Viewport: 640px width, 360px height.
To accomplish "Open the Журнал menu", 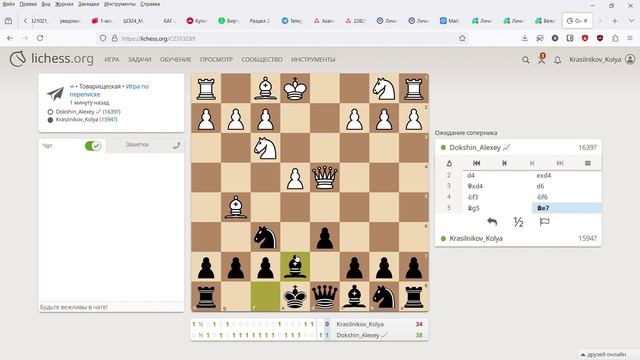I will coord(64,4).
